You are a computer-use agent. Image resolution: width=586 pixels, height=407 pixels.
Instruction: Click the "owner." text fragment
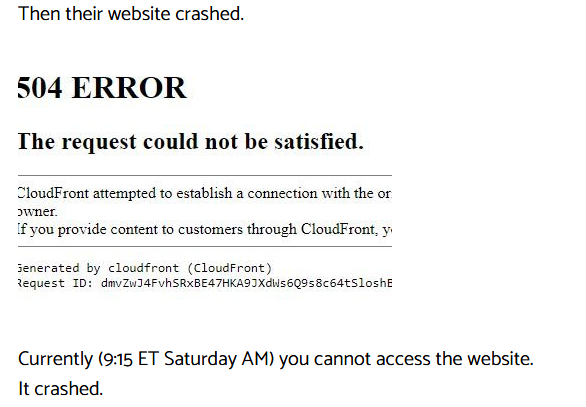37,212
